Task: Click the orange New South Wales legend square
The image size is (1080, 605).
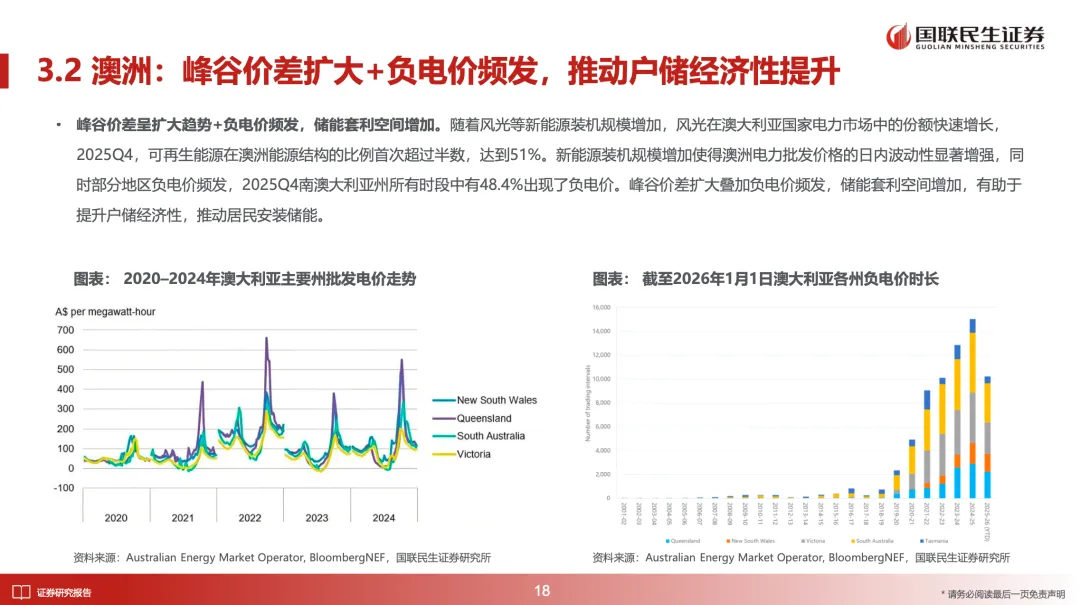Action: tap(728, 541)
